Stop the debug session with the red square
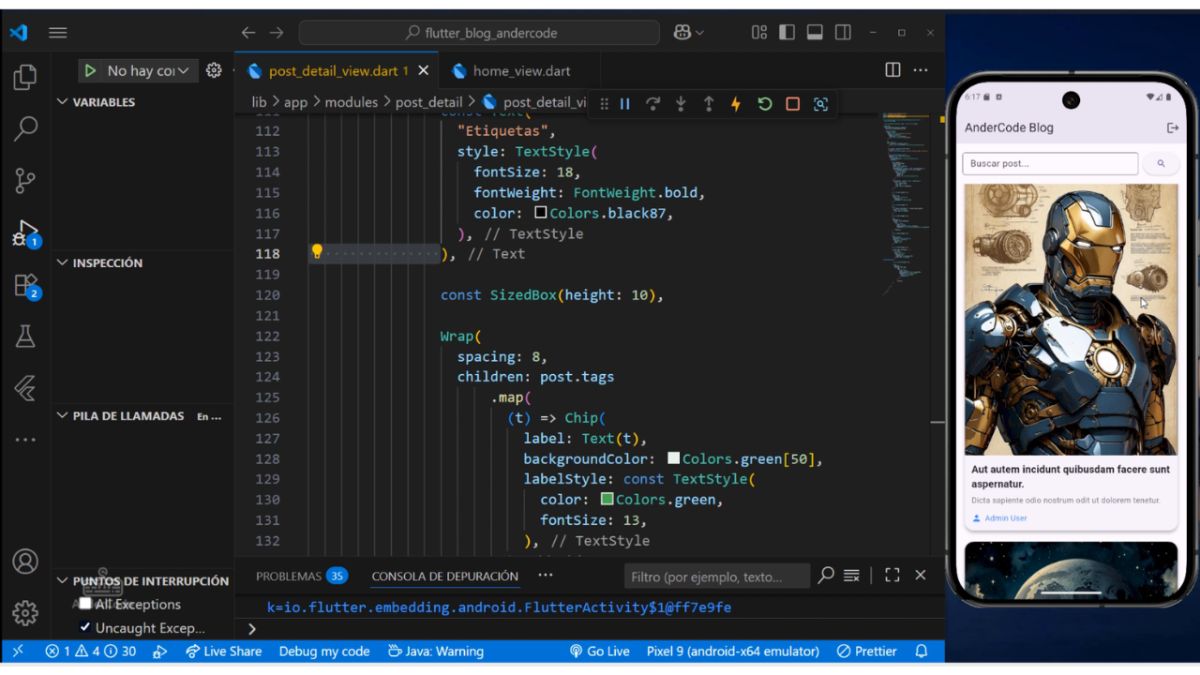This screenshot has height=675, width=1200. coord(792,104)
